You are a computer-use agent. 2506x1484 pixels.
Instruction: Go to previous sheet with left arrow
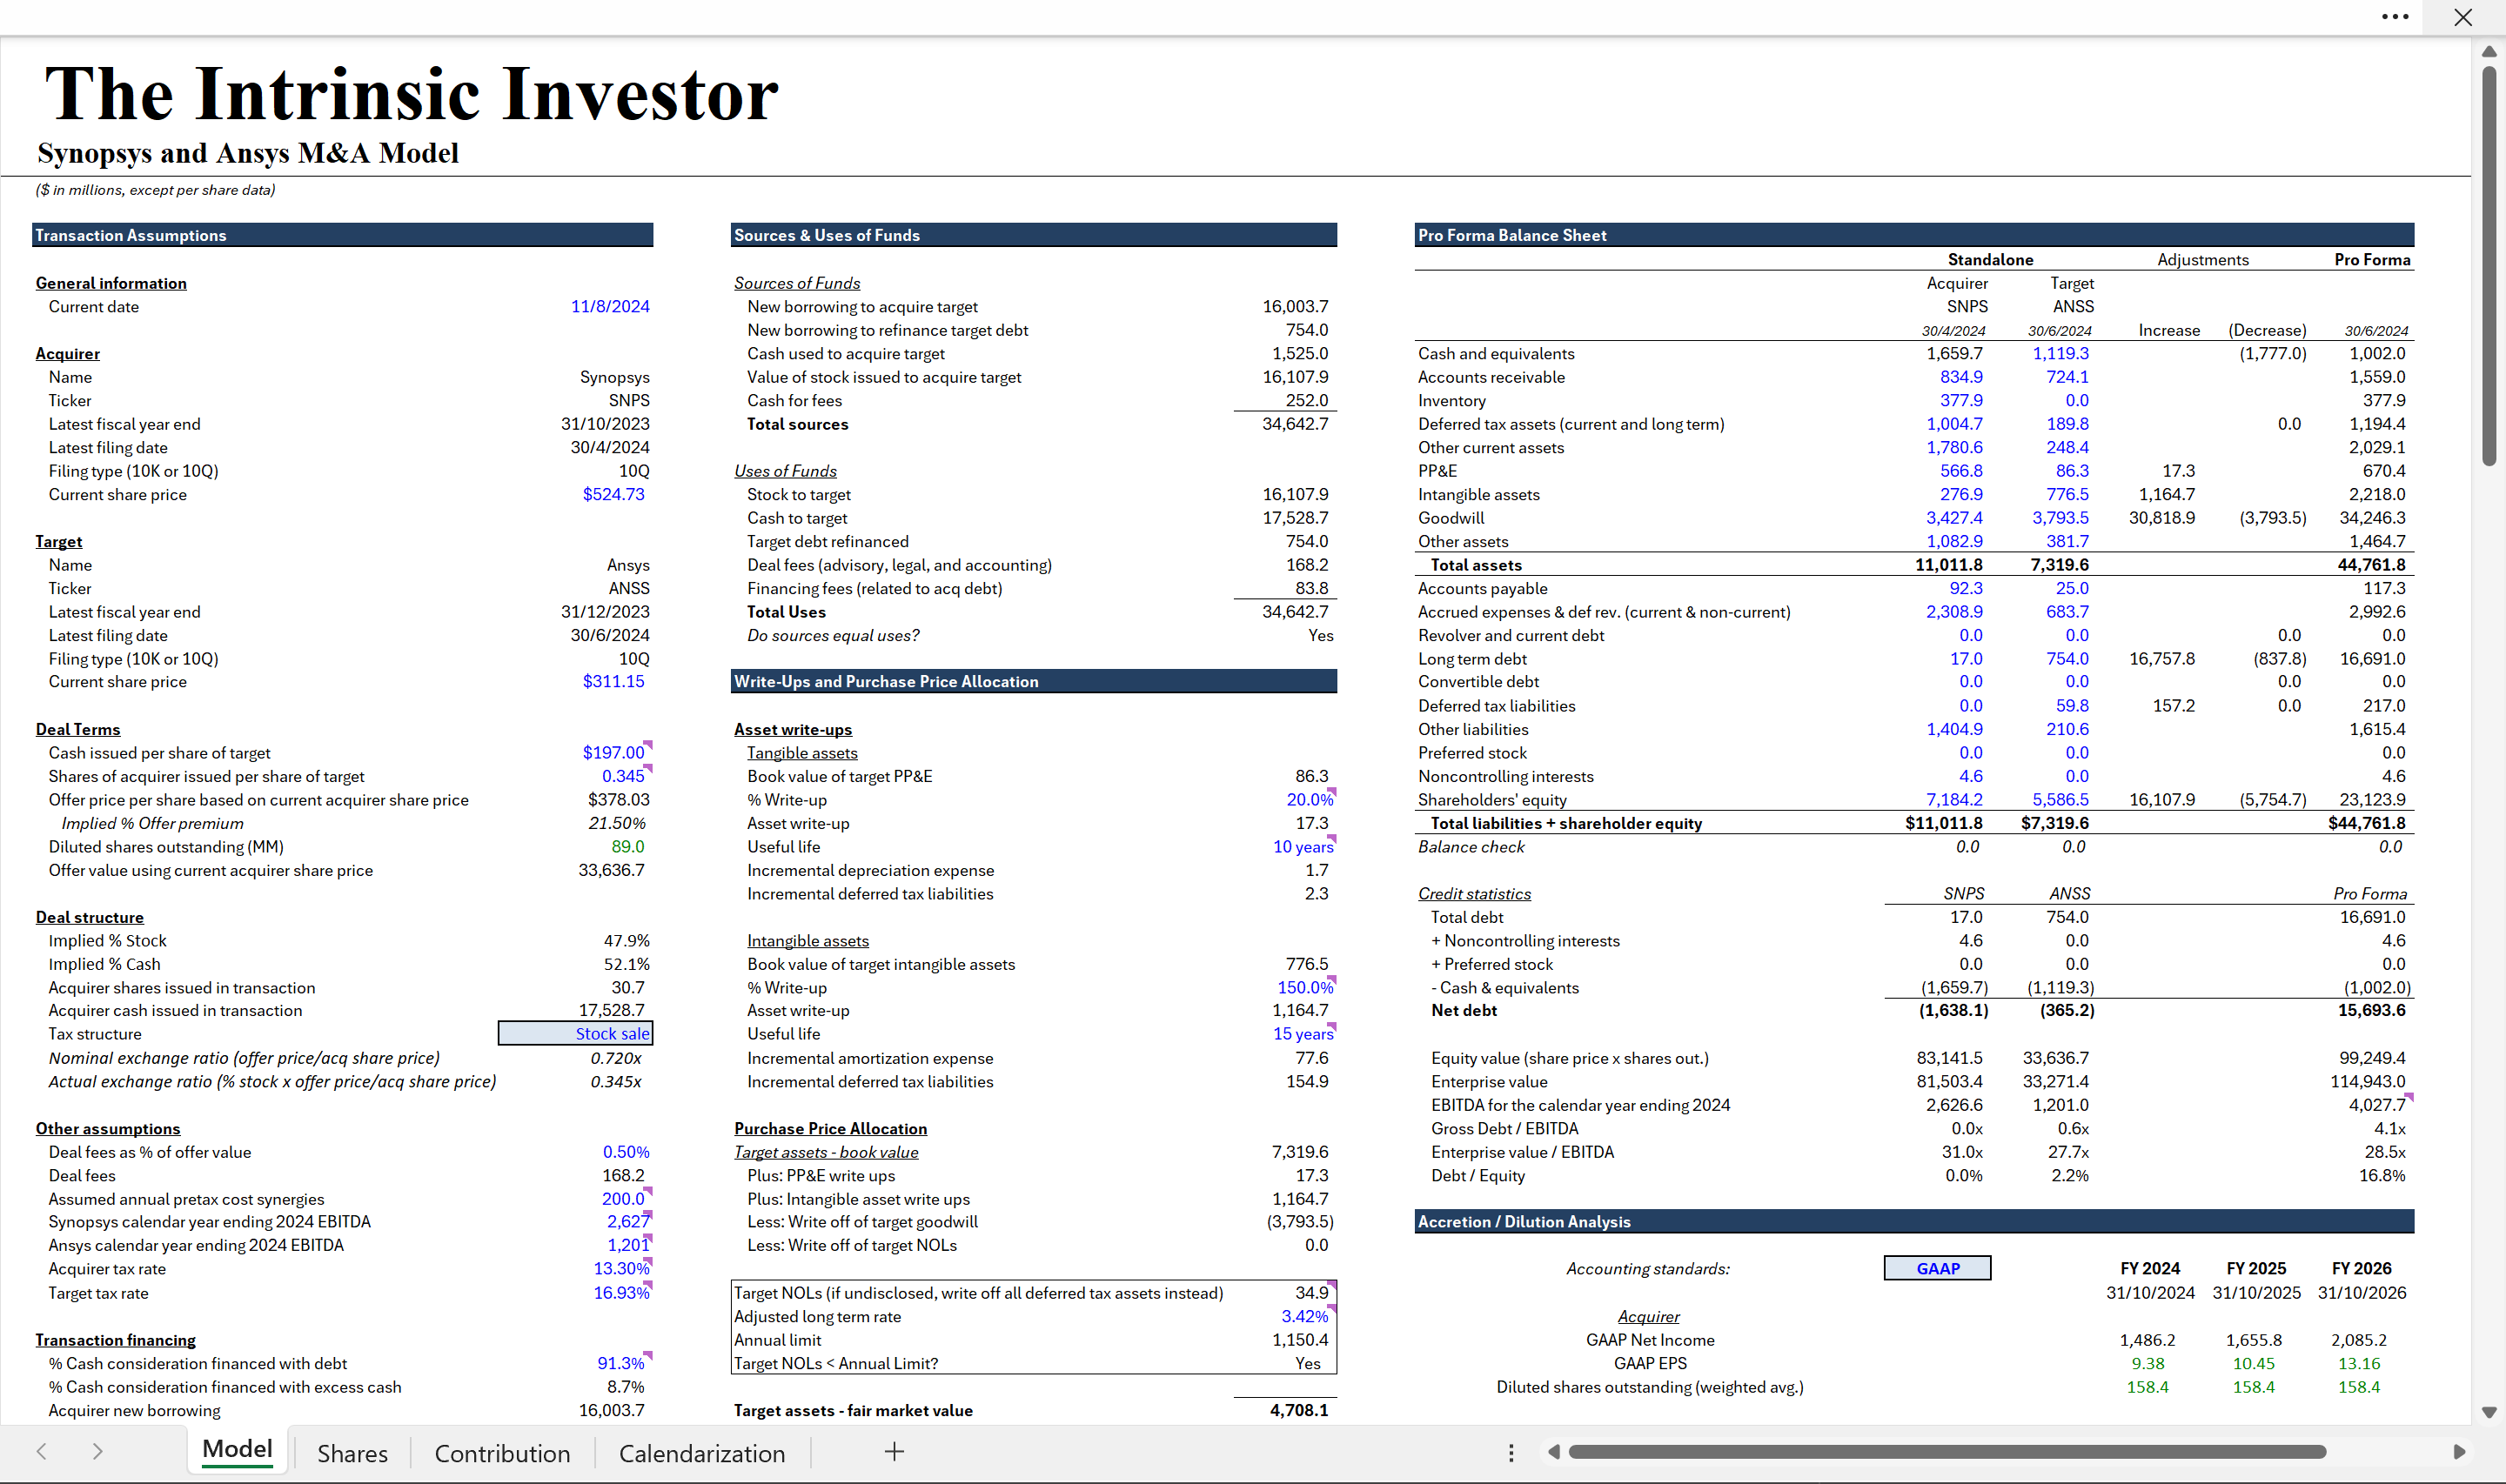tap(41, 1451)
